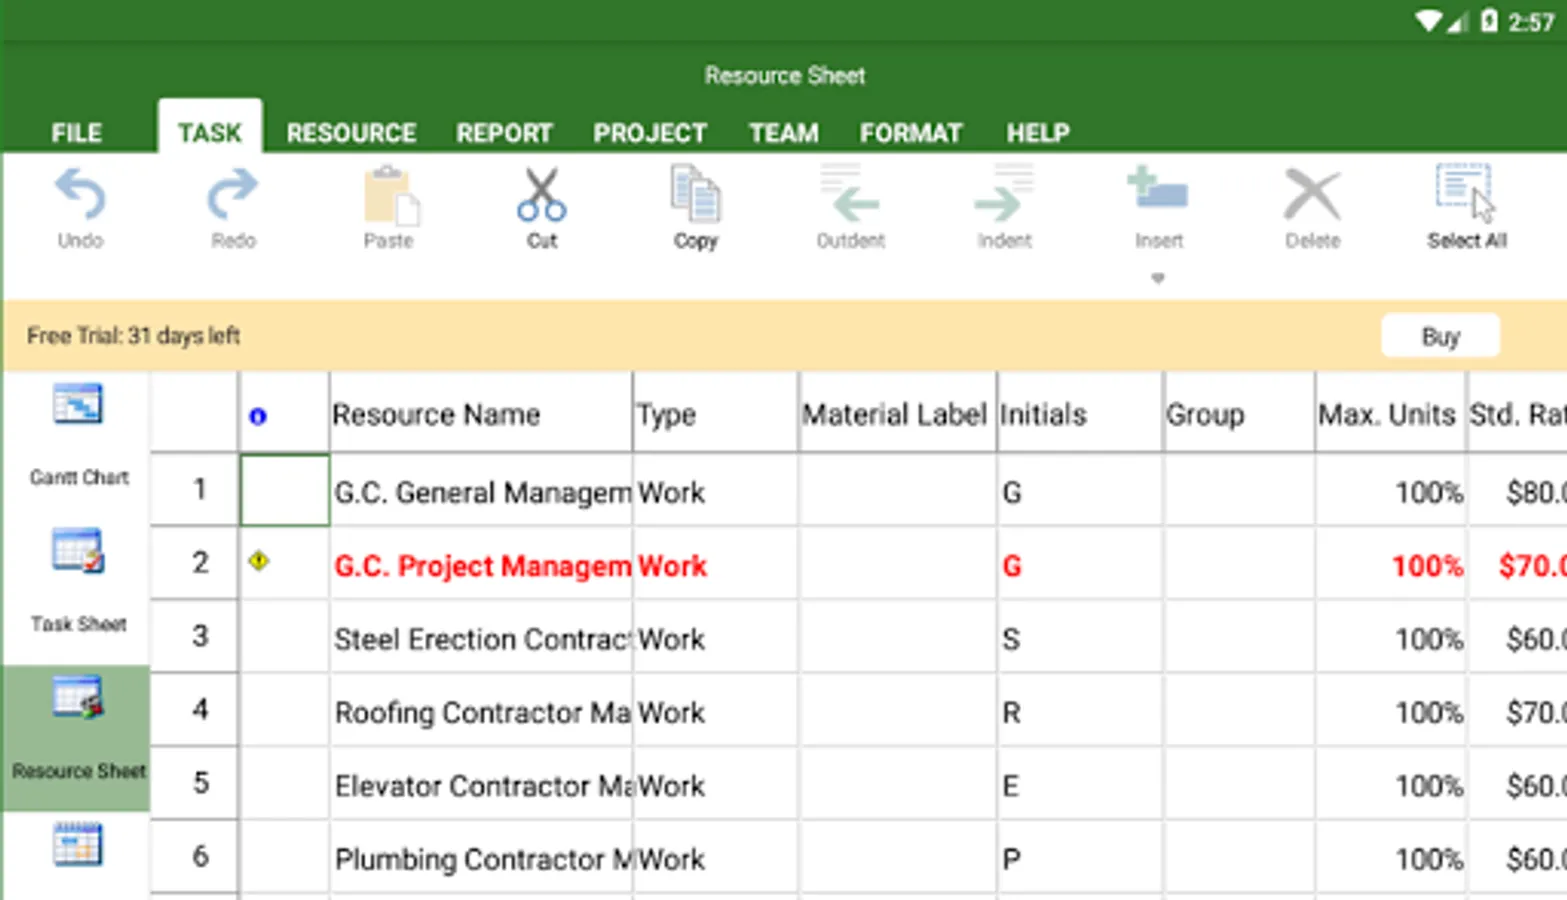1567x900 pixels.
Task: Click the Work type cell for Steel Erection
Action: [x=716, y=637]
